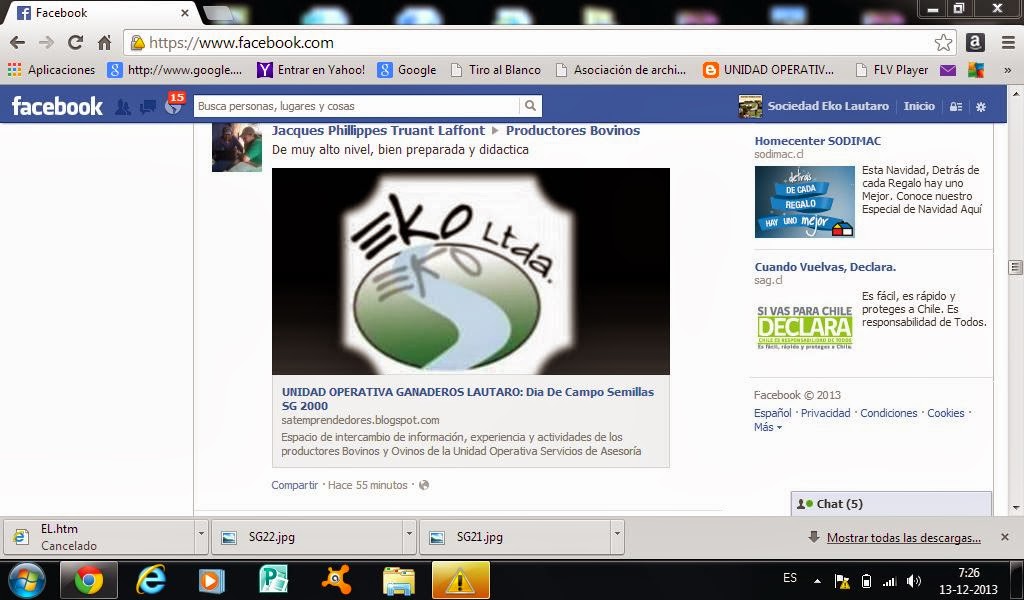Open the Yahoo mail bookmark icon

coord(948,70)
